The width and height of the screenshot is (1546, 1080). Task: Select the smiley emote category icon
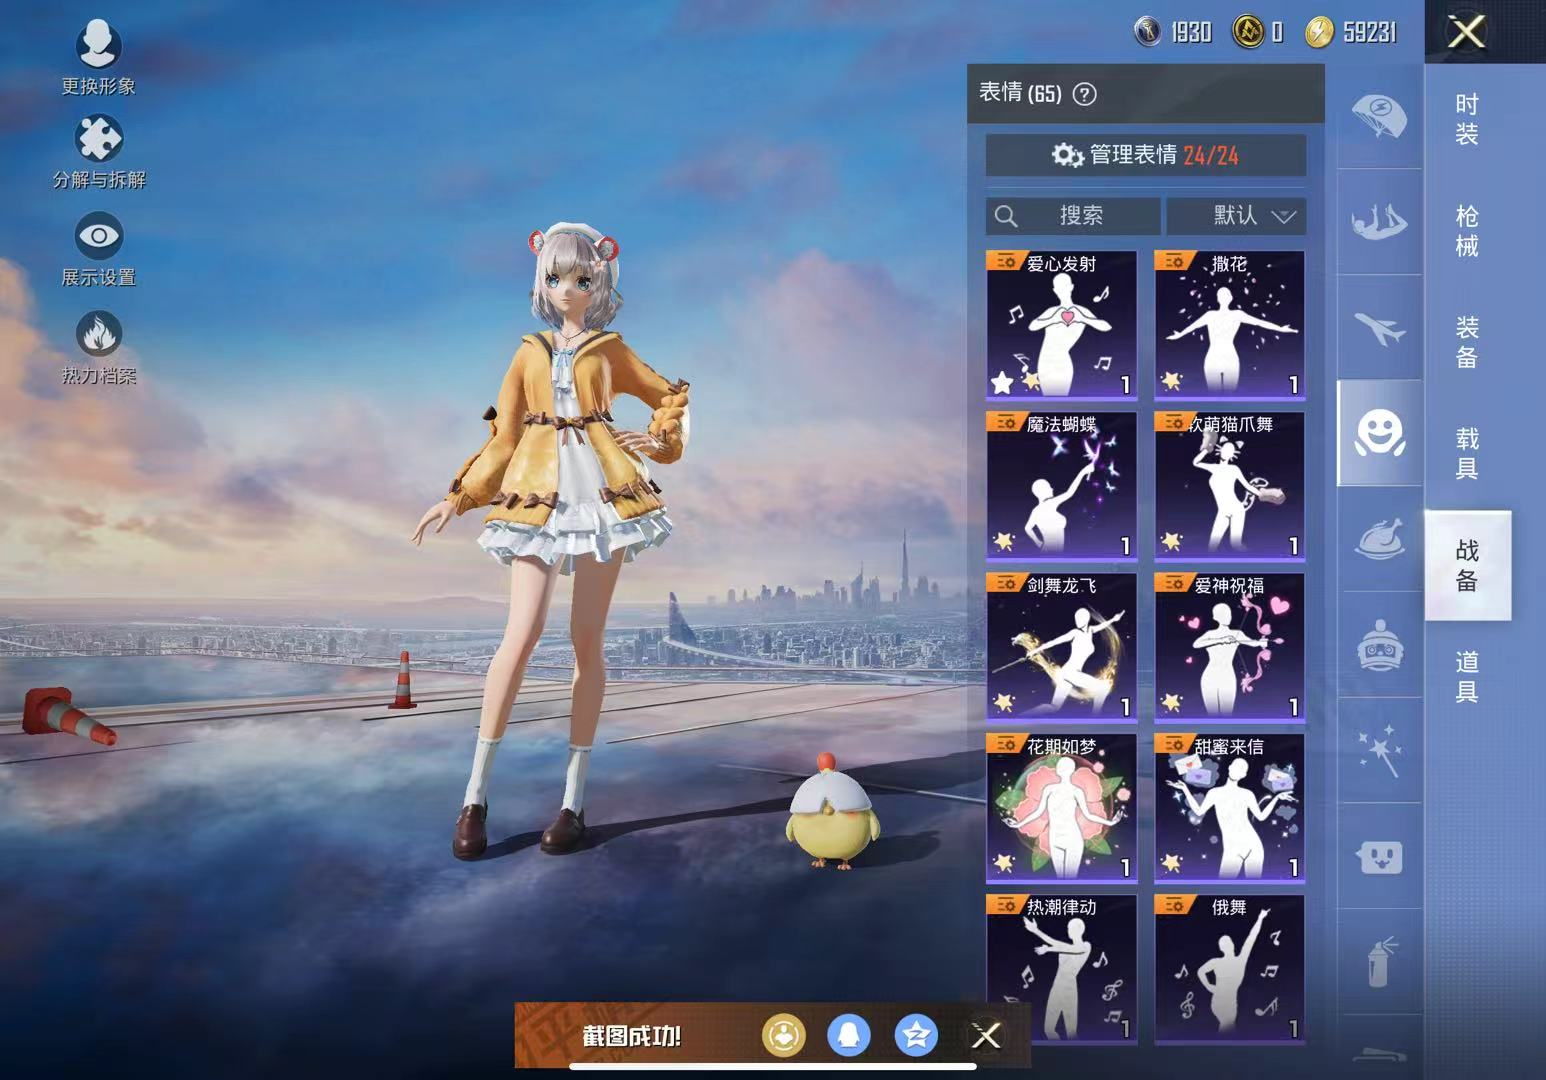click(x=1379, y=433)
